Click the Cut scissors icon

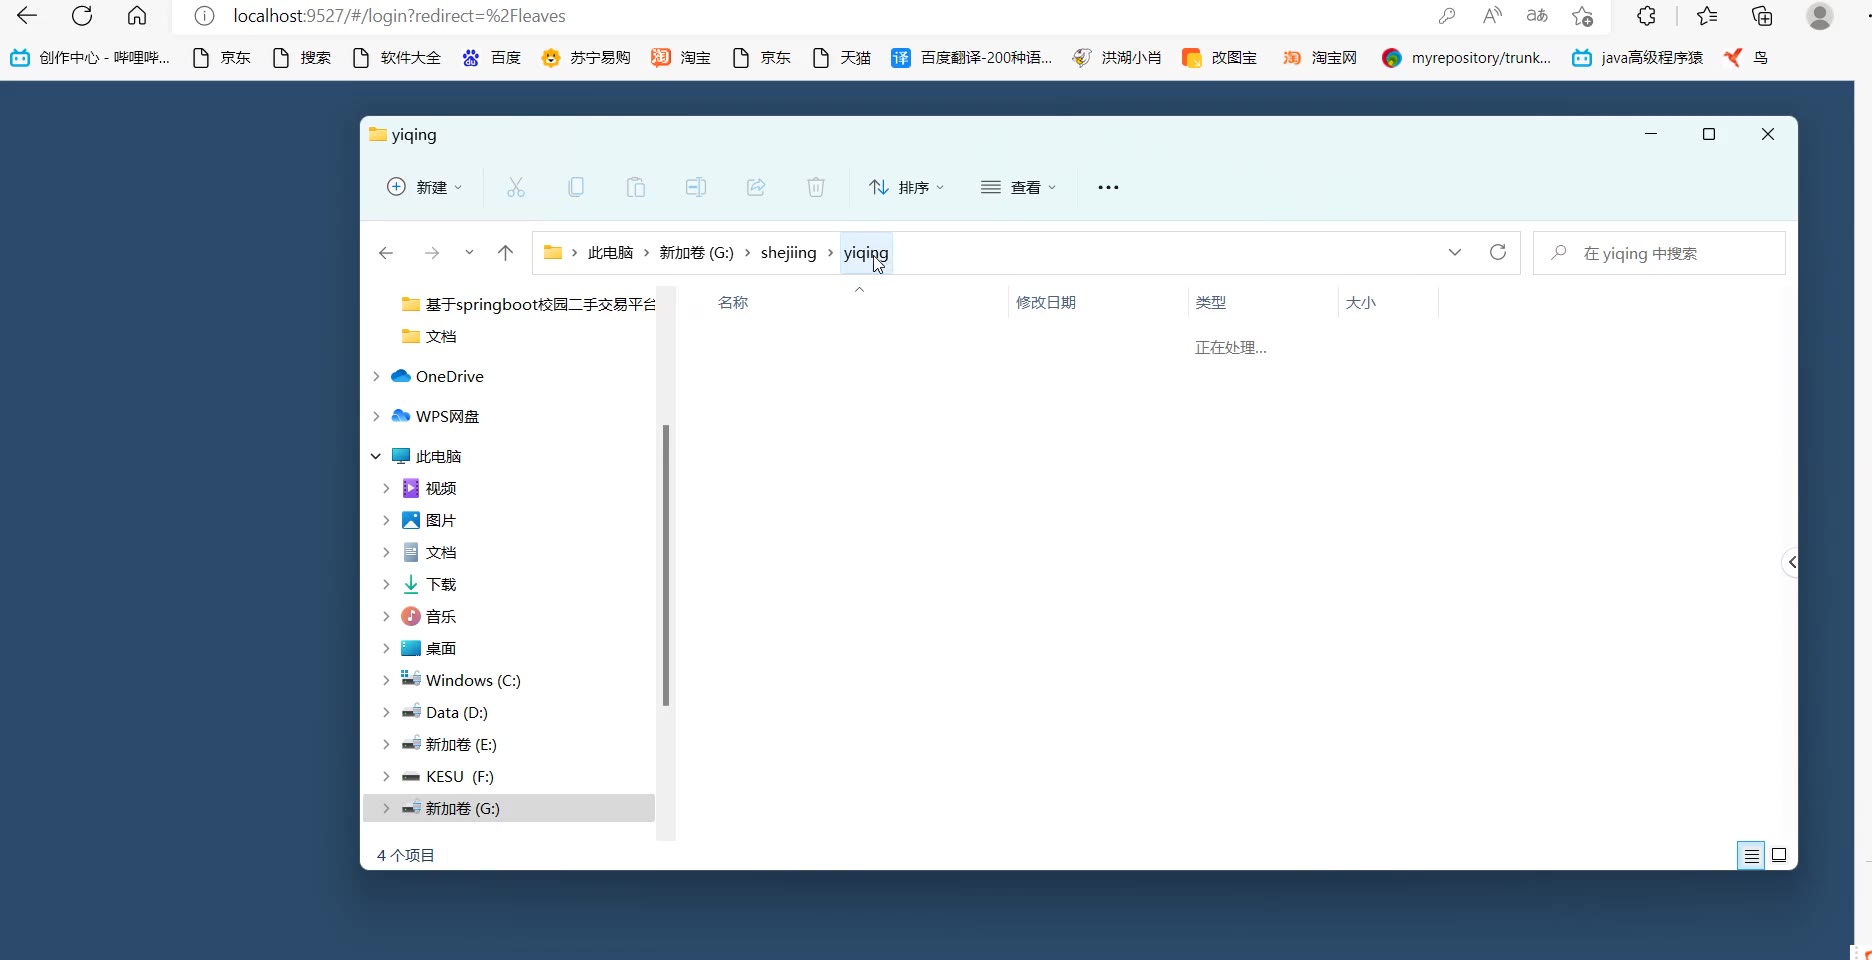(x=516, y=187)
